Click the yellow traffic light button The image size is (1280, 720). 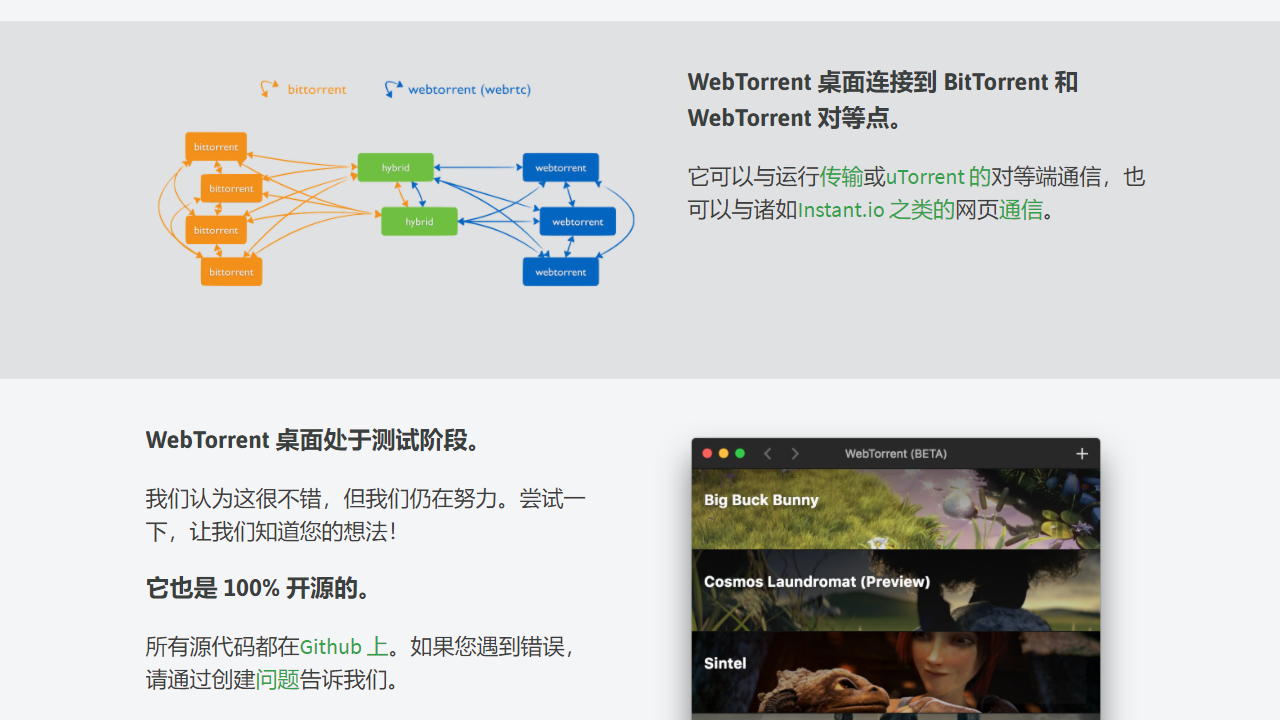723,453
